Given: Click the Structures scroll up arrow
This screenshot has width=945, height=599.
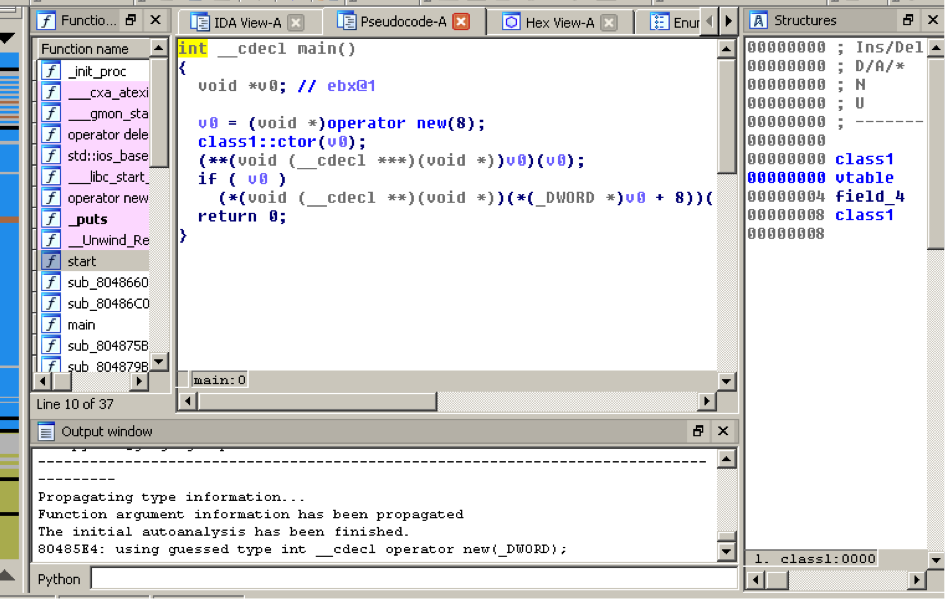Looking at the screenshot, I should (x=935, y=47).
